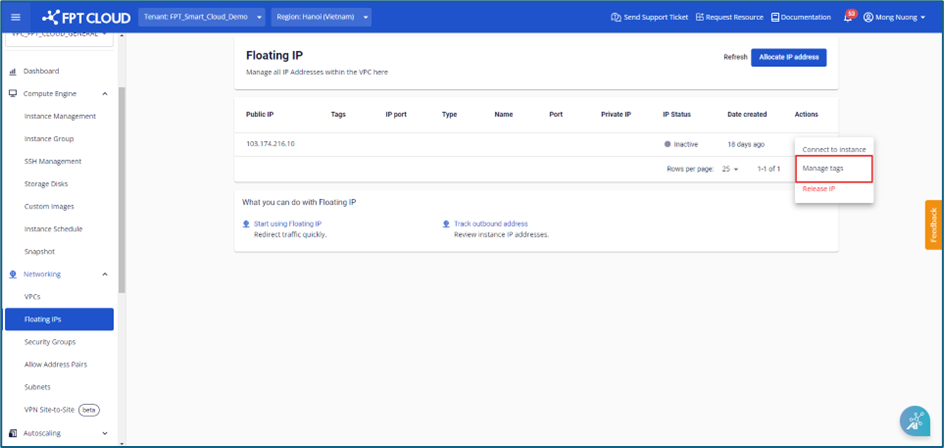This screenshot has width=944, height=448.
Task: Collapse the Compute Engine section
Action: pyautogui.click(x=105, y=94)
